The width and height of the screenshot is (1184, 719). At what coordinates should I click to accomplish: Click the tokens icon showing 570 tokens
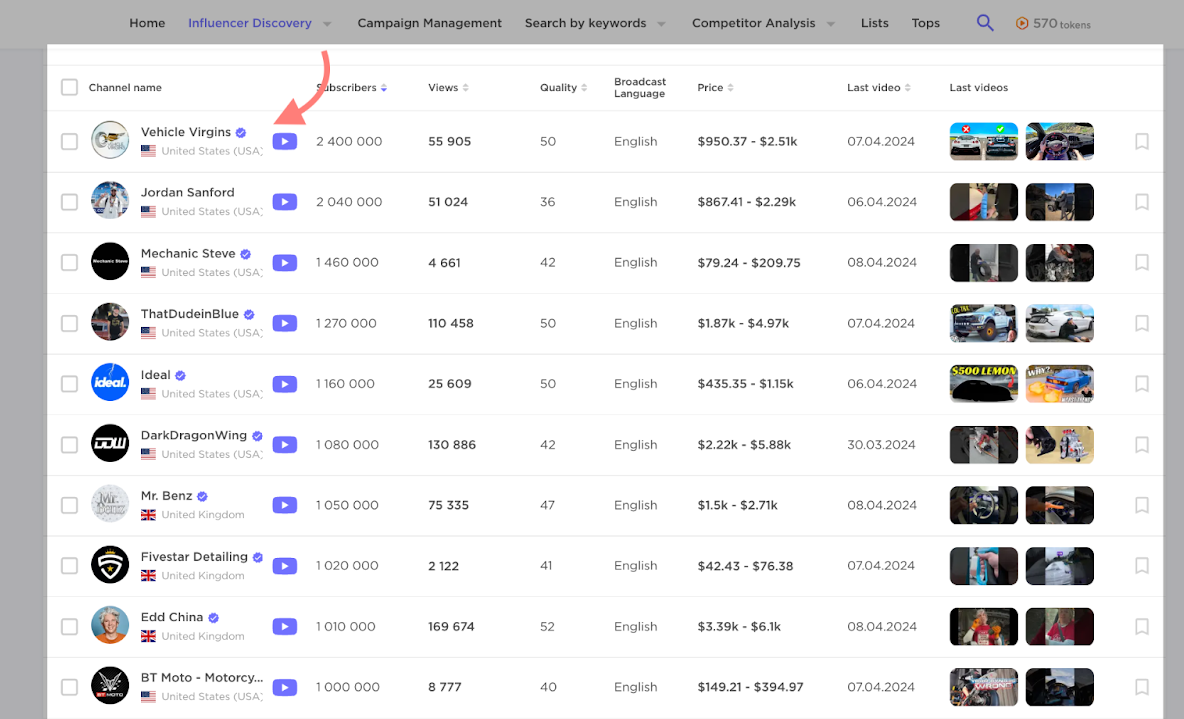pos(1021,24)
